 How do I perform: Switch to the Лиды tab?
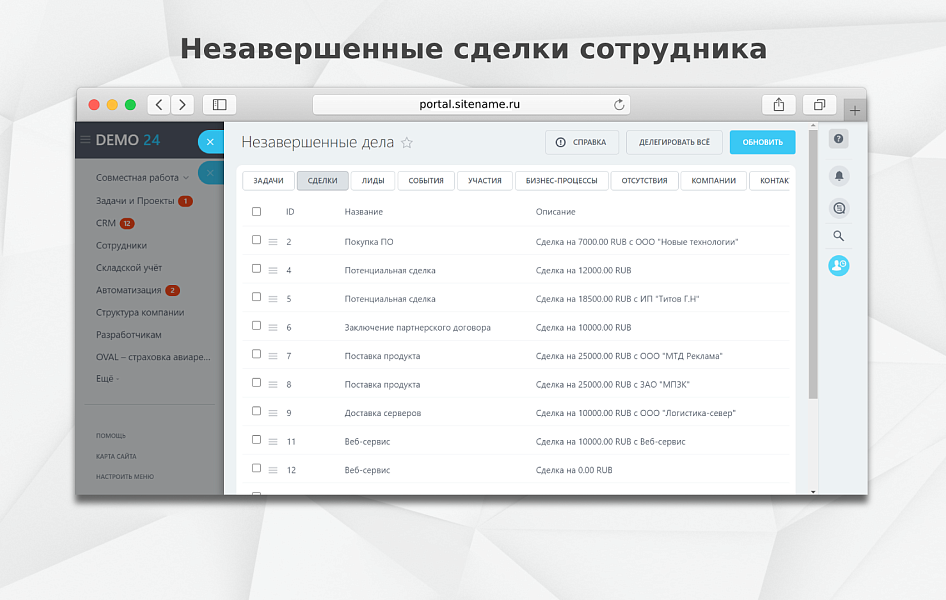click(372, 181)
